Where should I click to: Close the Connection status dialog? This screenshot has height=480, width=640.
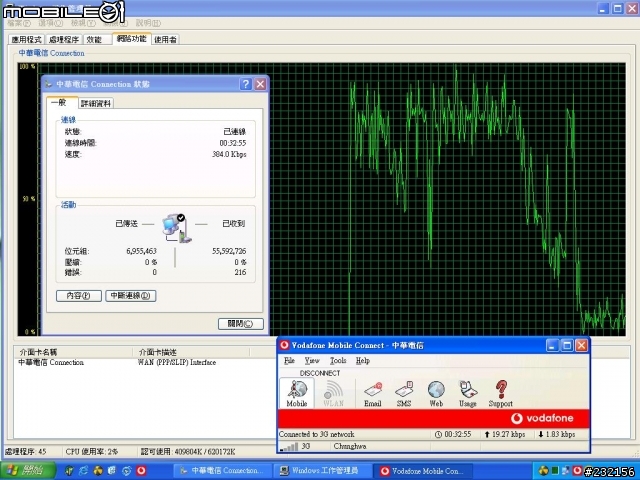(x=260, y=84)
